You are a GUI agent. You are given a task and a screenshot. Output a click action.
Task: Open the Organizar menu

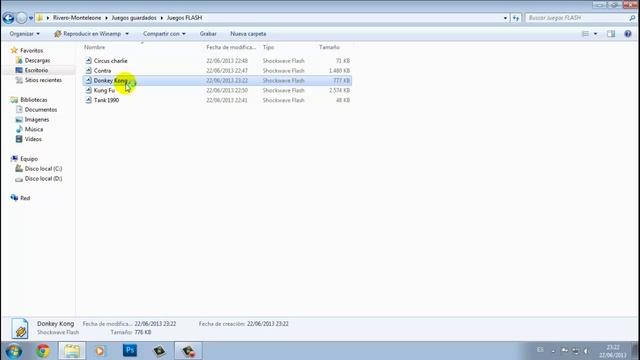[x=24, y=34]
